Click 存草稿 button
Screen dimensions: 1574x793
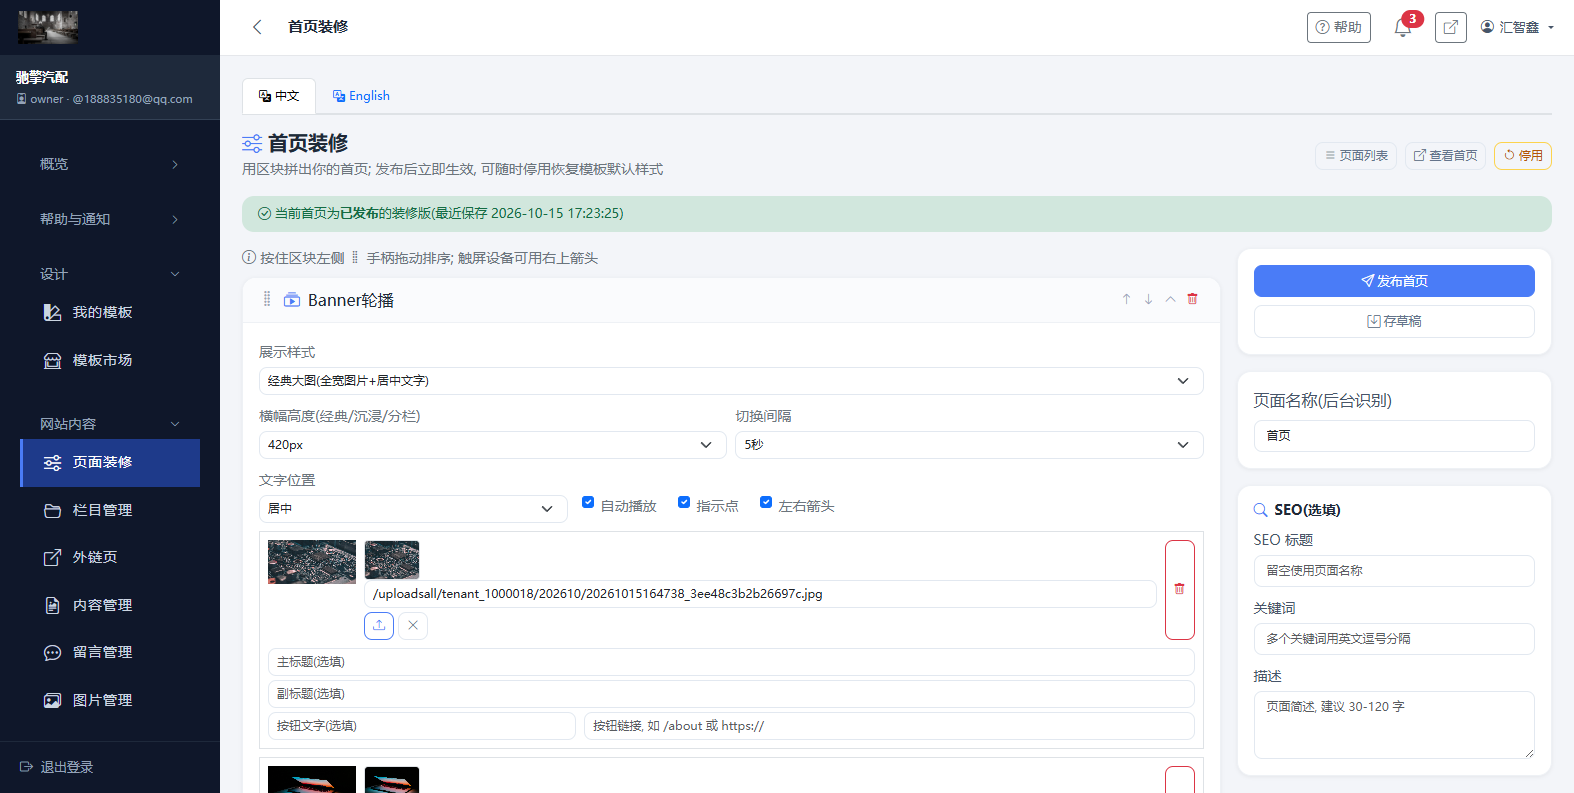[x=1394, y=321]
